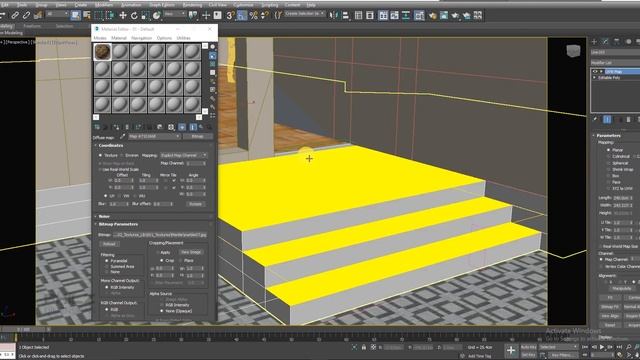Screen dimensions: 640x360
Task: Open Create Selection Set dropdown
Action: click(x=304, y=14)
